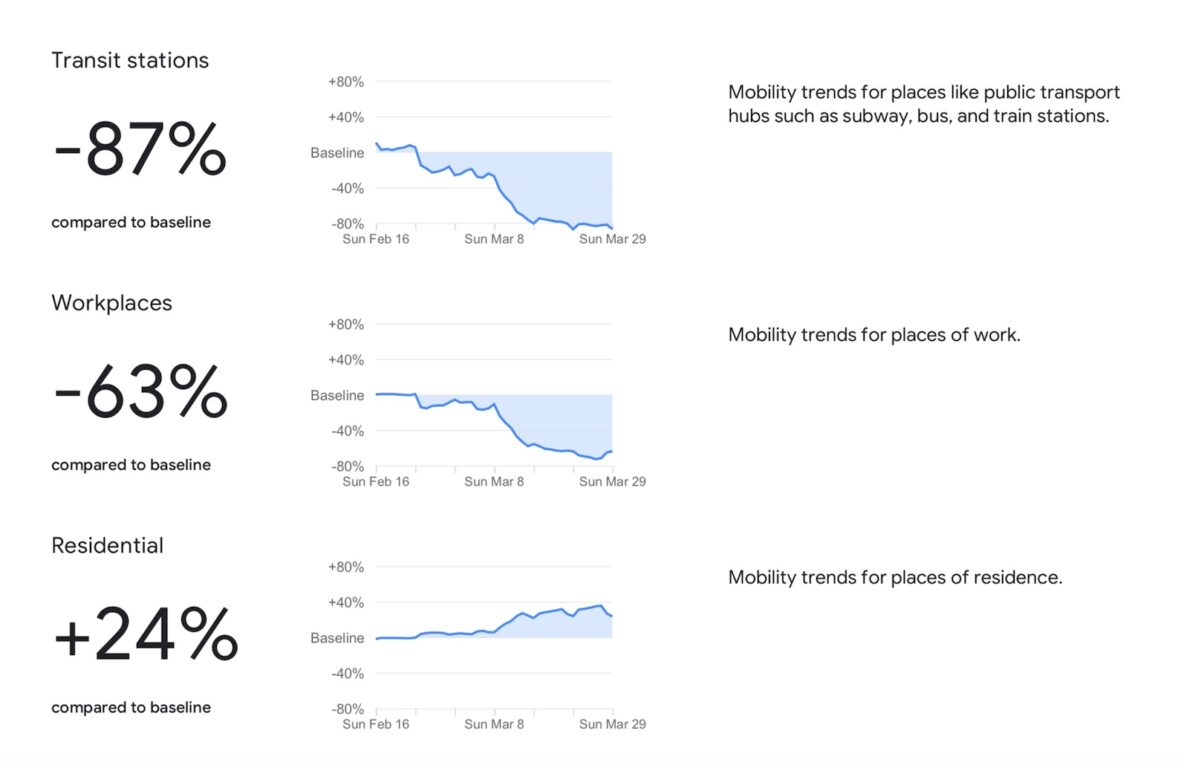Select the -63% workplaces figure

(140, 392)
